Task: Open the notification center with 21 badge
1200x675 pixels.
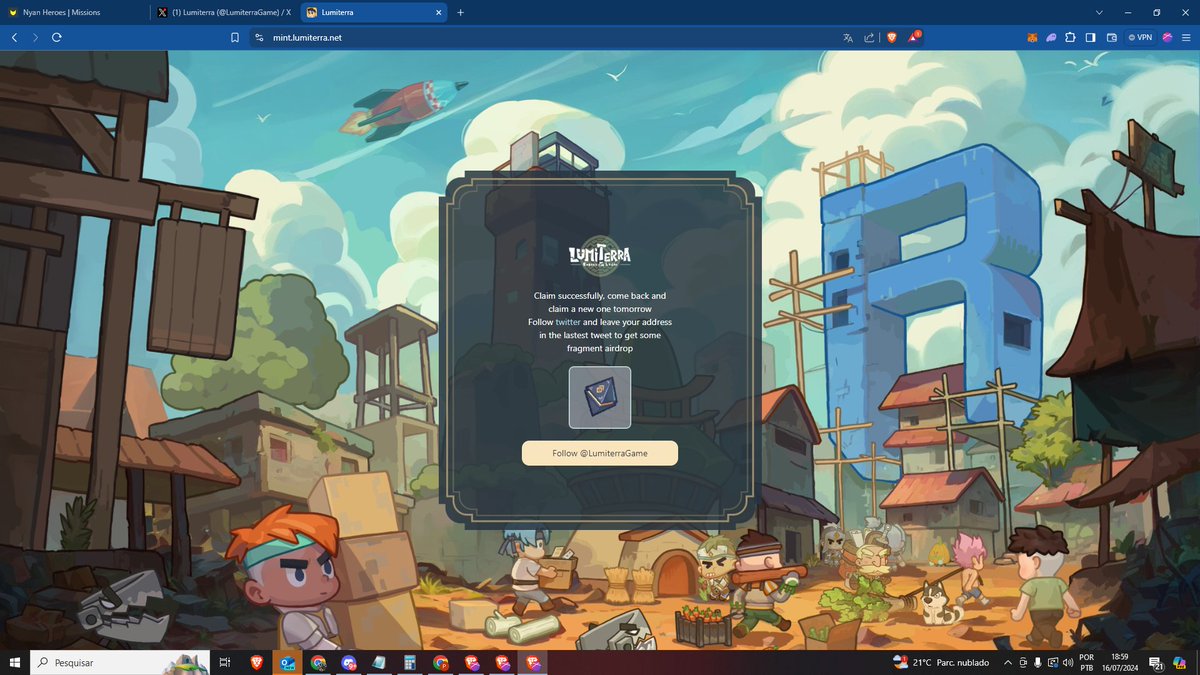Action: point(1156,663)
